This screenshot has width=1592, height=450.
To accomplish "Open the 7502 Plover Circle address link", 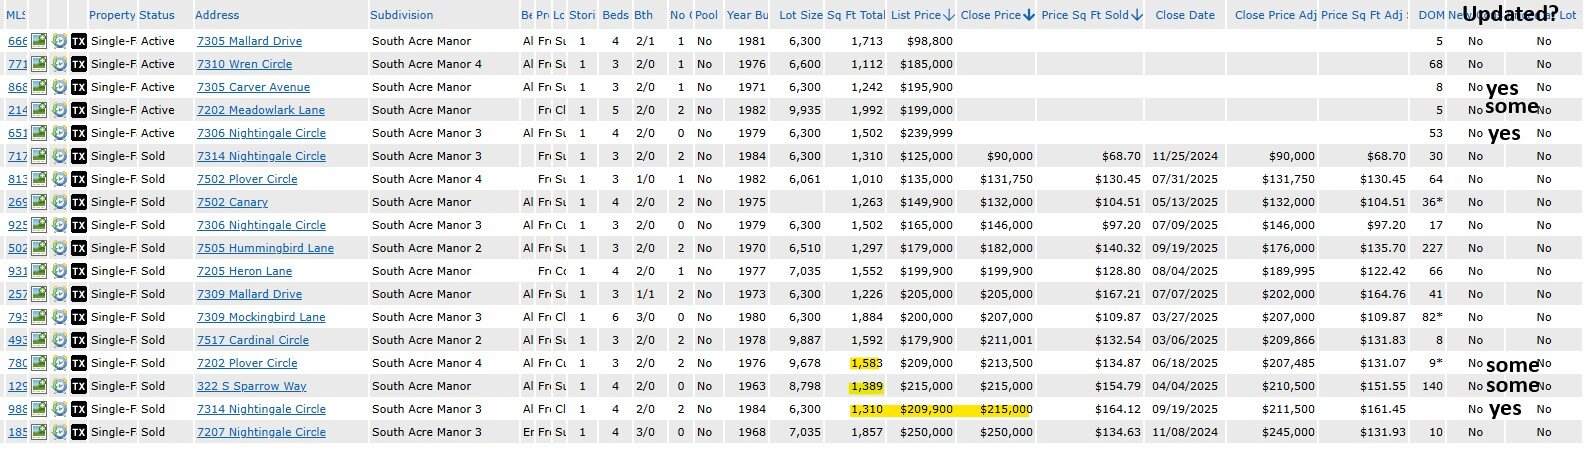I will click(247, 179).
